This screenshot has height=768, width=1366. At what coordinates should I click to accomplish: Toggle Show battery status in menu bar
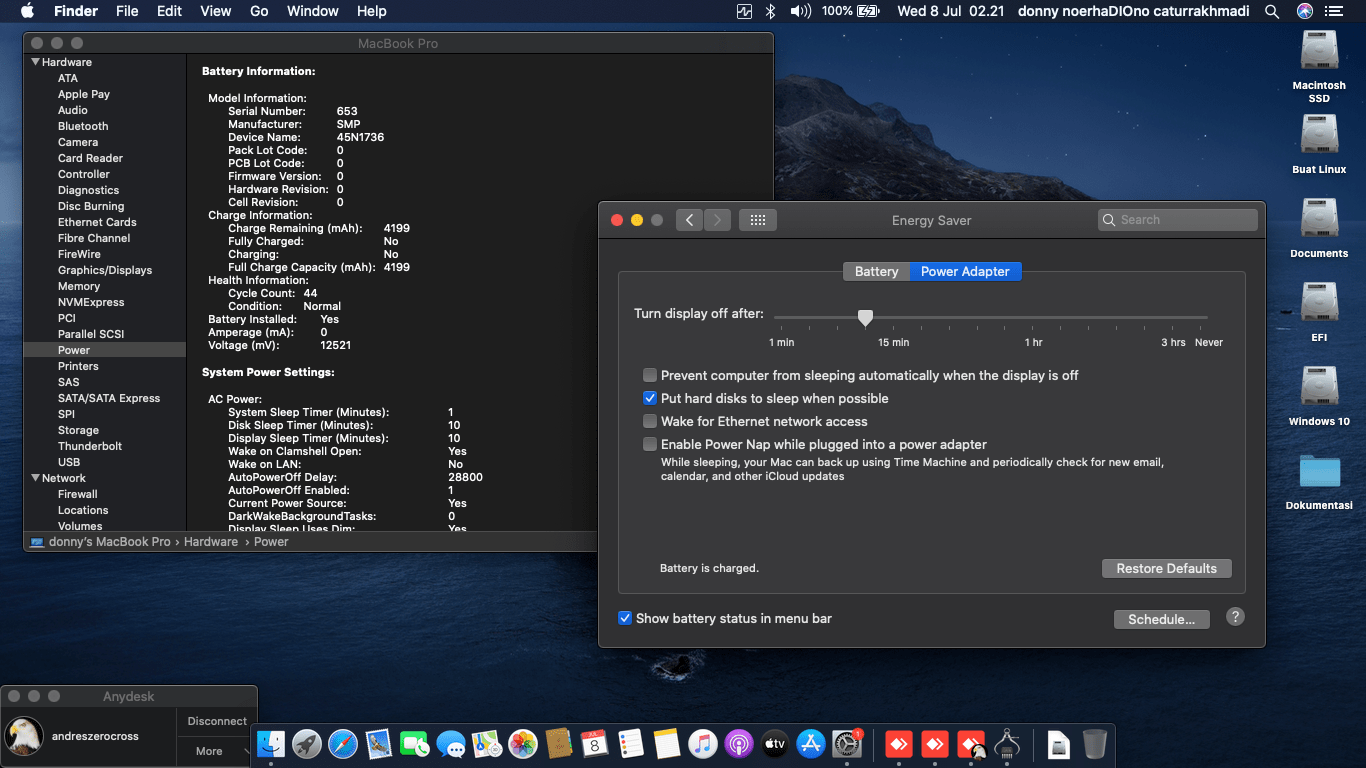(x=625, y=618)
